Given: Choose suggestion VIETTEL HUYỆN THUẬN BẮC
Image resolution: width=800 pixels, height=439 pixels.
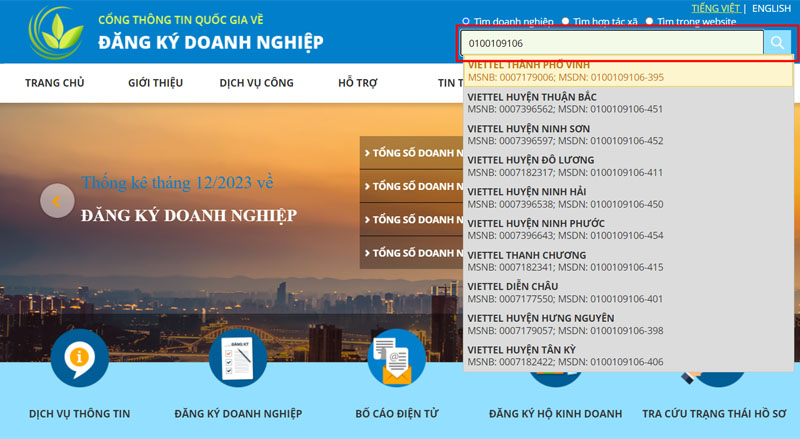Looking at the screenshot, I should [x=628, y=103].
